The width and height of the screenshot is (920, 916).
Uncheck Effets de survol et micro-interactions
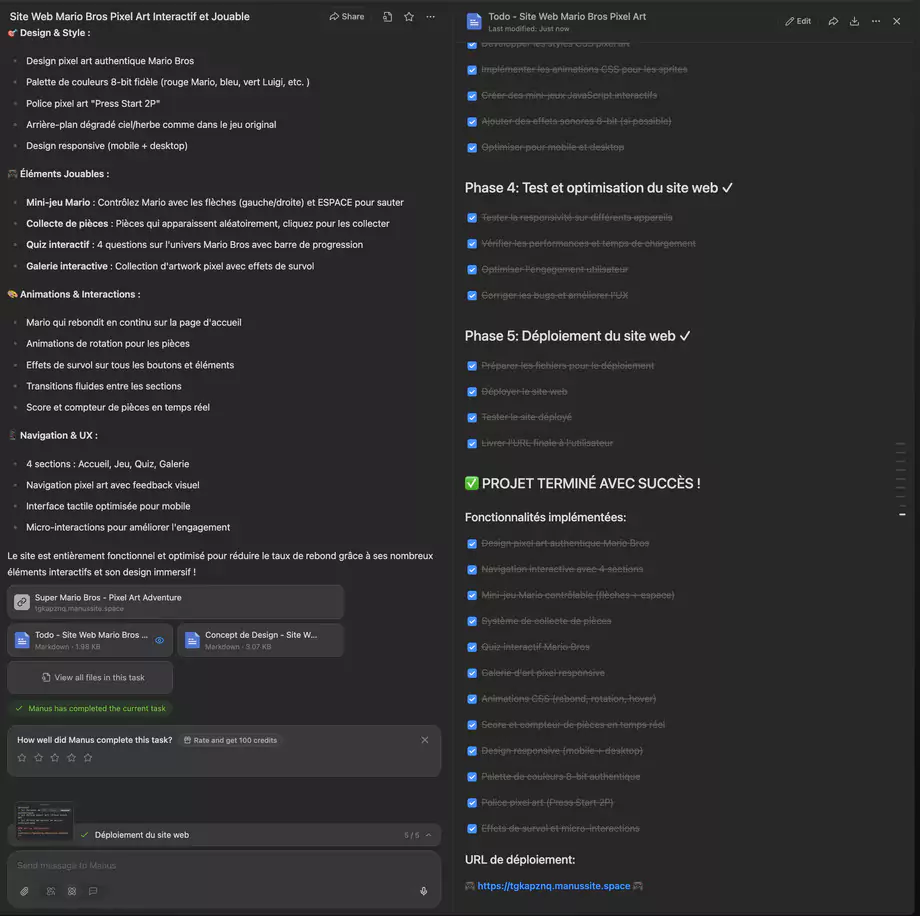coord(472,829)
